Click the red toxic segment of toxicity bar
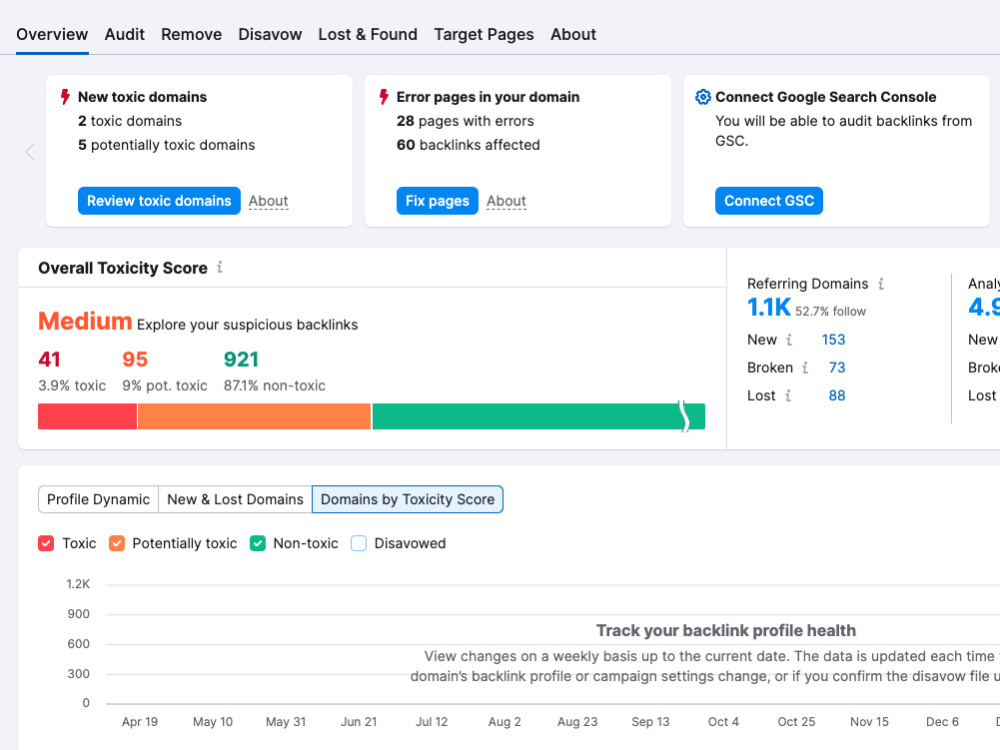 coord(87,416)
